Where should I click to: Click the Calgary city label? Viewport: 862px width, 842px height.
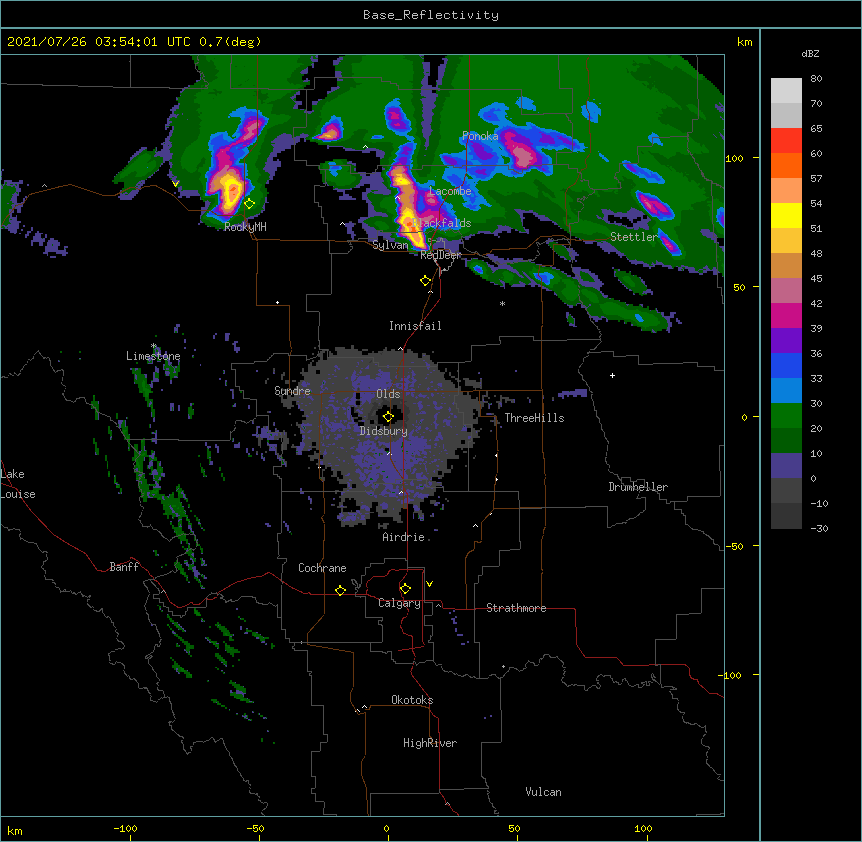[400, 603]
